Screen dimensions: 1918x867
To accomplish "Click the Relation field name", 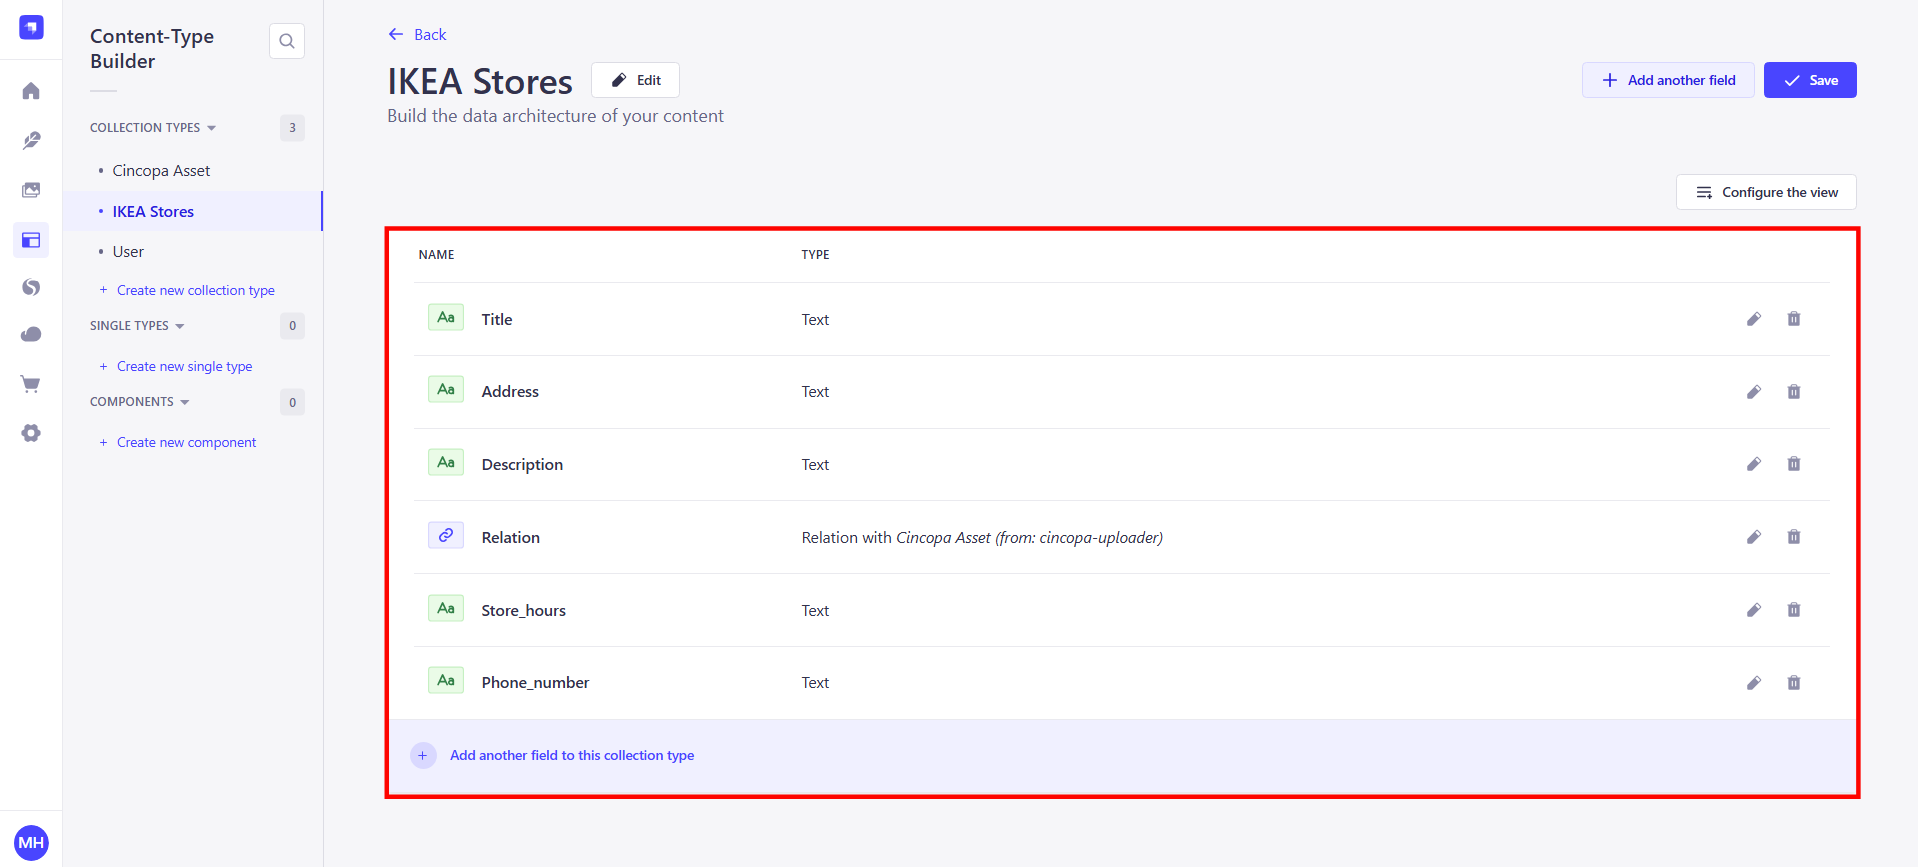I will tap(511, 537).
